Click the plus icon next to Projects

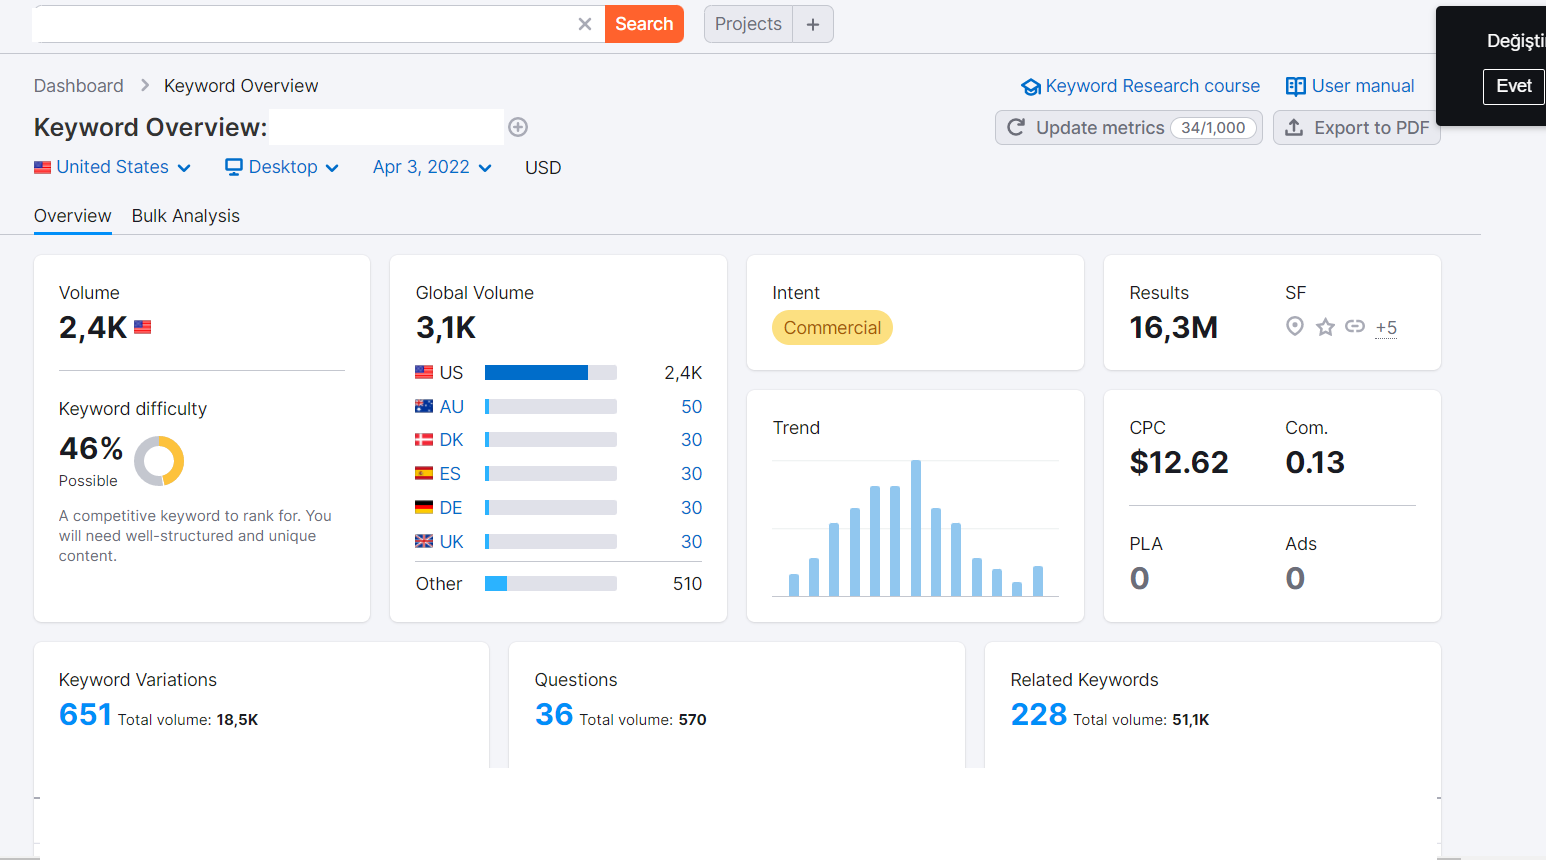point(813,24)
